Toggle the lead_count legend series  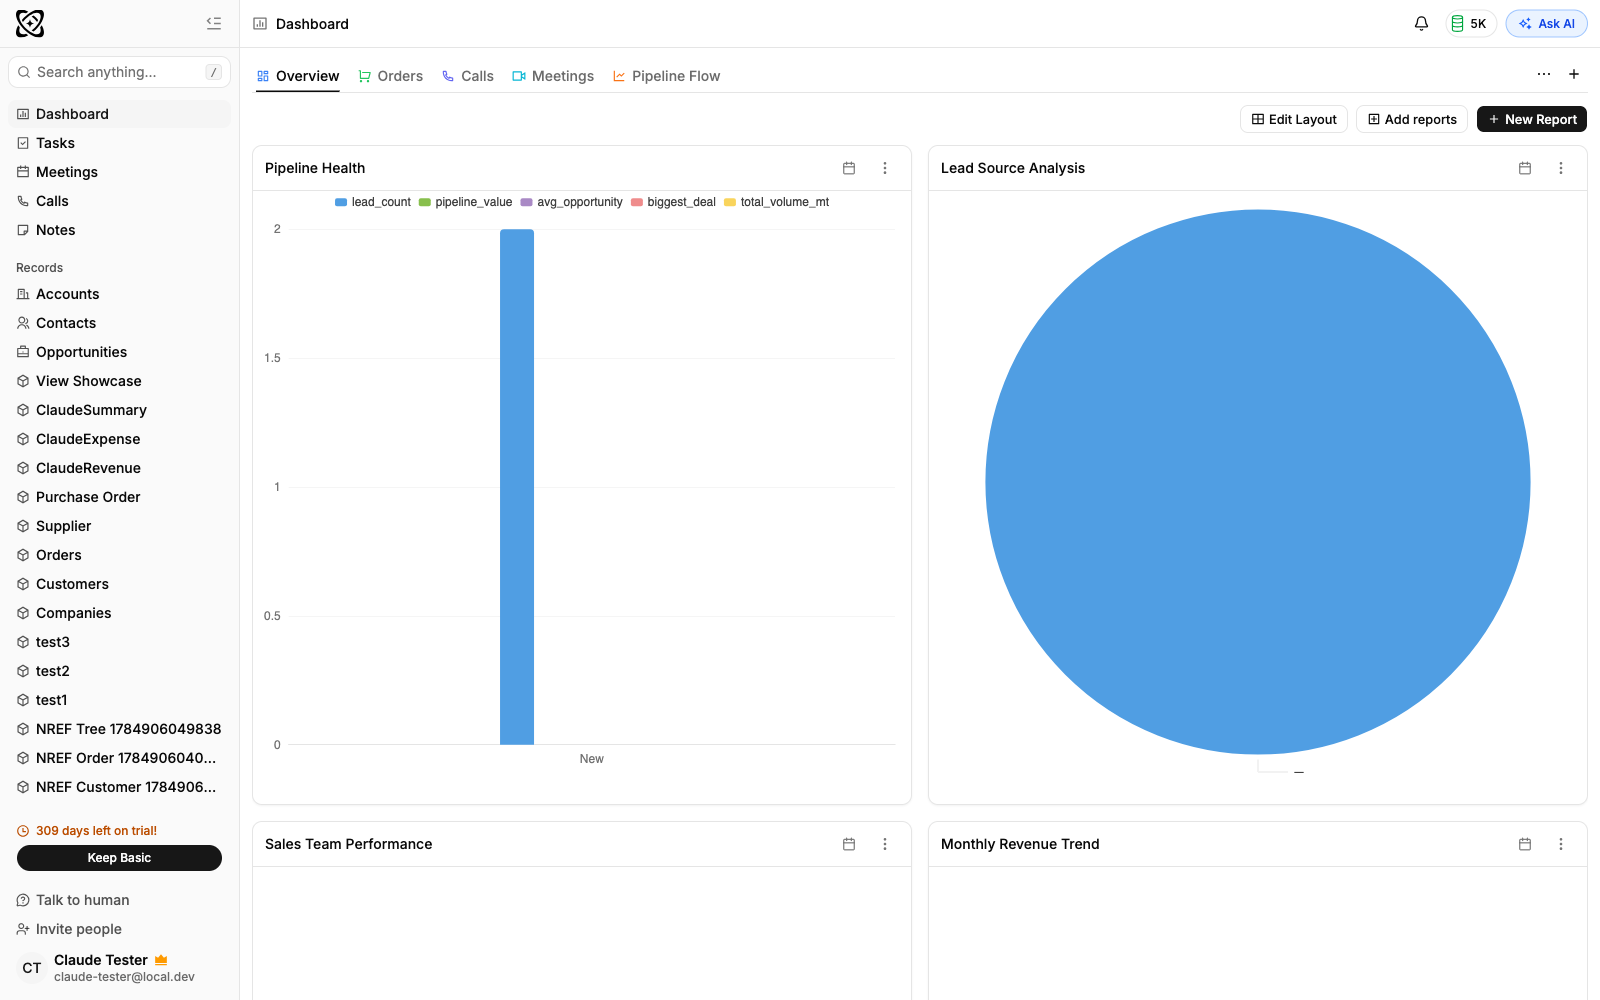[373, 202]
